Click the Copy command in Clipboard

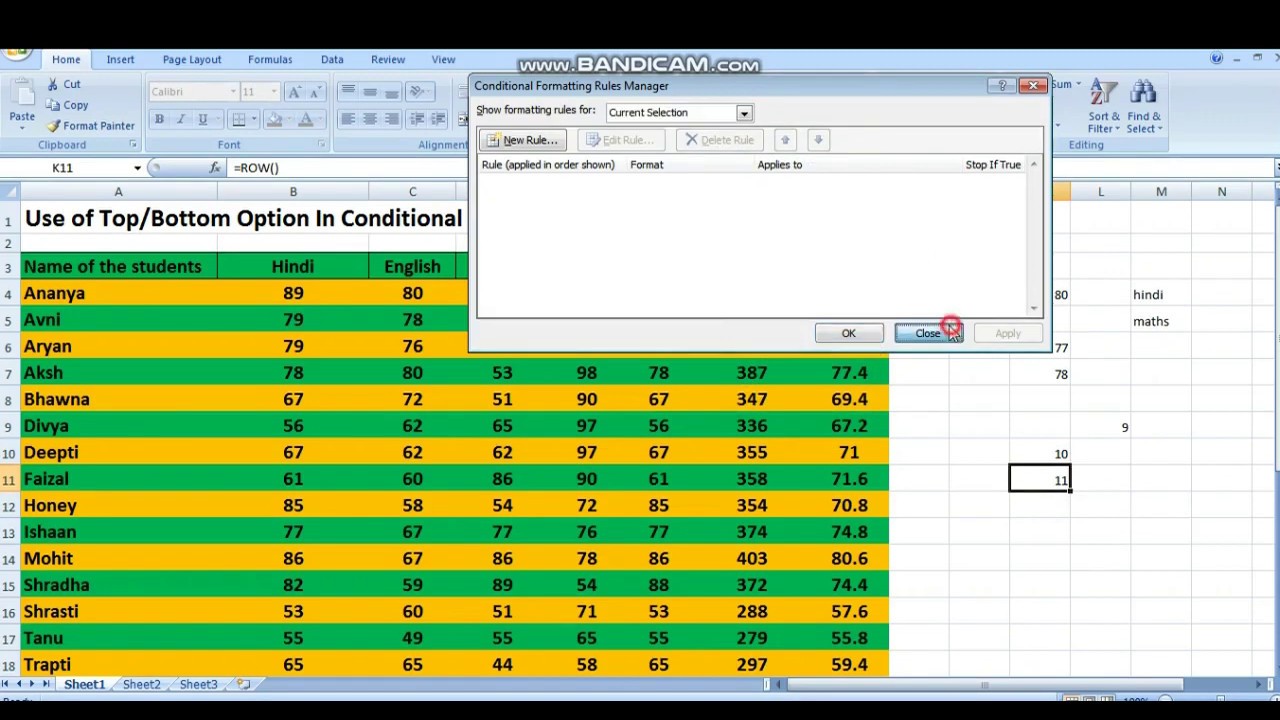pyautogui.click(x=67, y=105)
